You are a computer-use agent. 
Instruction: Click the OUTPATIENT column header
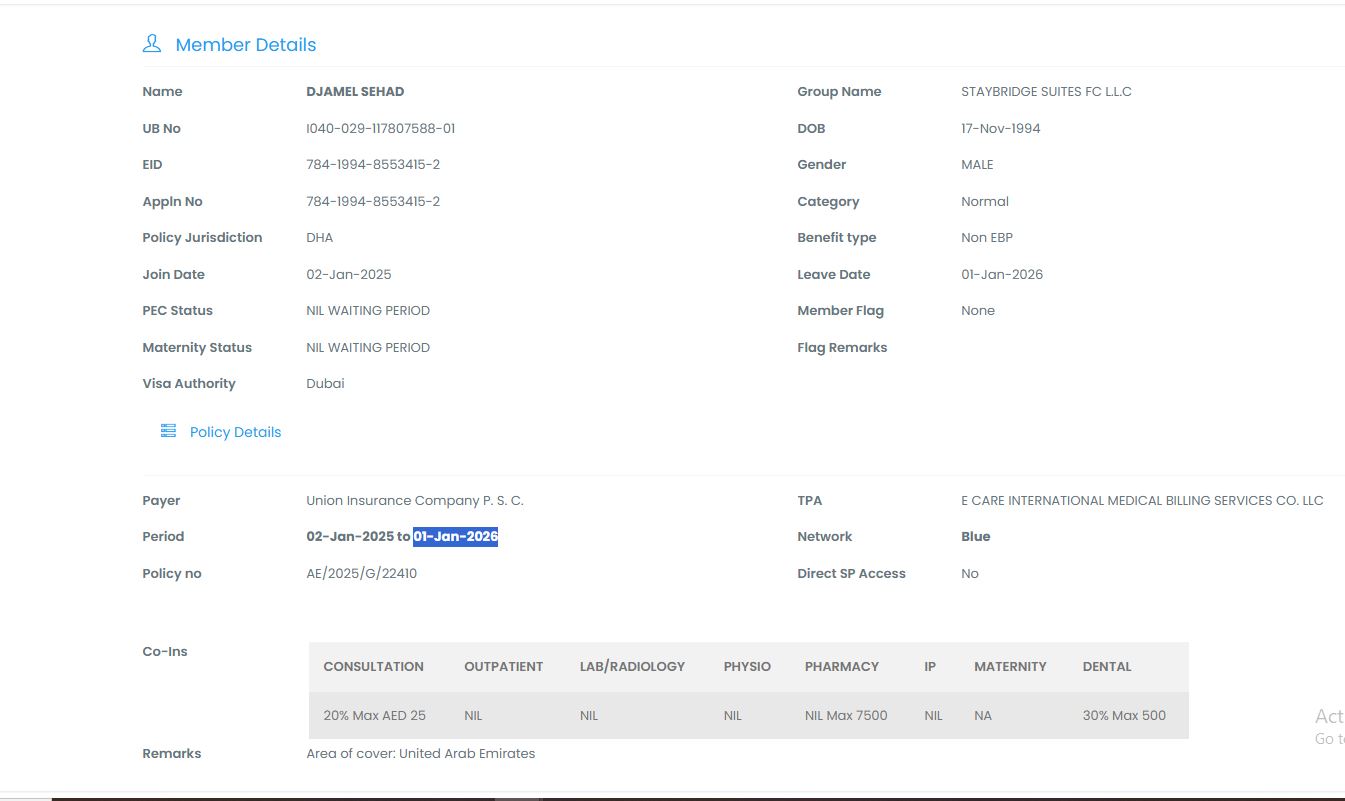[x=504, y=667]
